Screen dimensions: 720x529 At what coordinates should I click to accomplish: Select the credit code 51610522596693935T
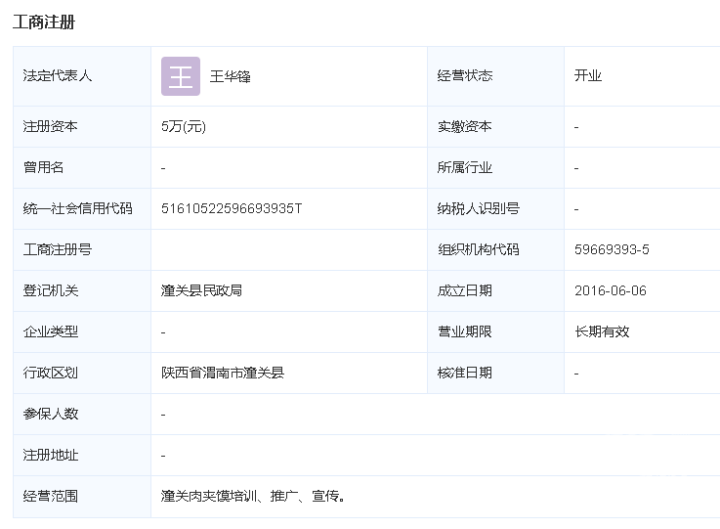[x=231, y=208]
